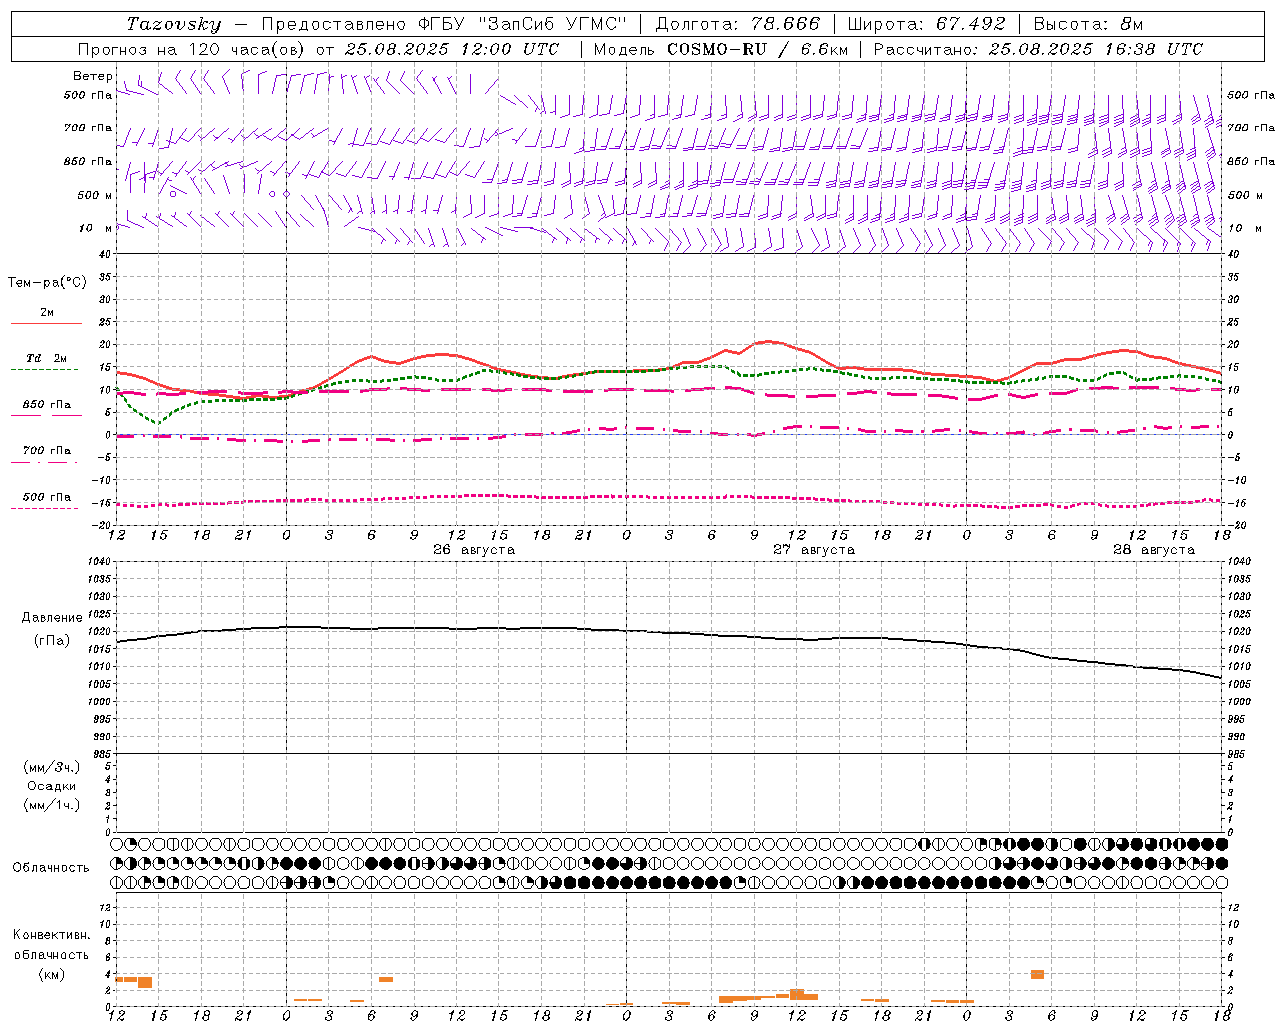The width and height of the screenshot is (1280, 1024).
Task: Click the "10 м" label left of wind barbs
Action: click(x=95, y=228)
